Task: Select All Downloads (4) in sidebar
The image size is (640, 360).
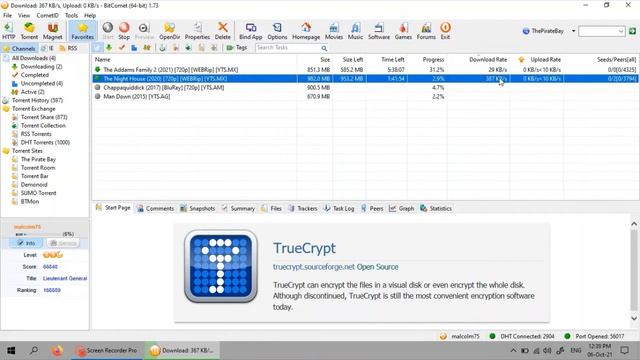Action: tap(33, 58)
